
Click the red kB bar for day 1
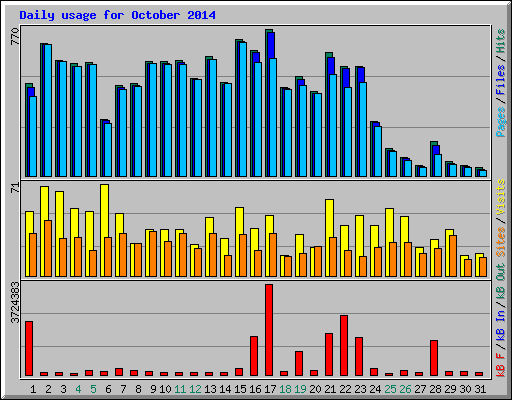tap(29, 349)
